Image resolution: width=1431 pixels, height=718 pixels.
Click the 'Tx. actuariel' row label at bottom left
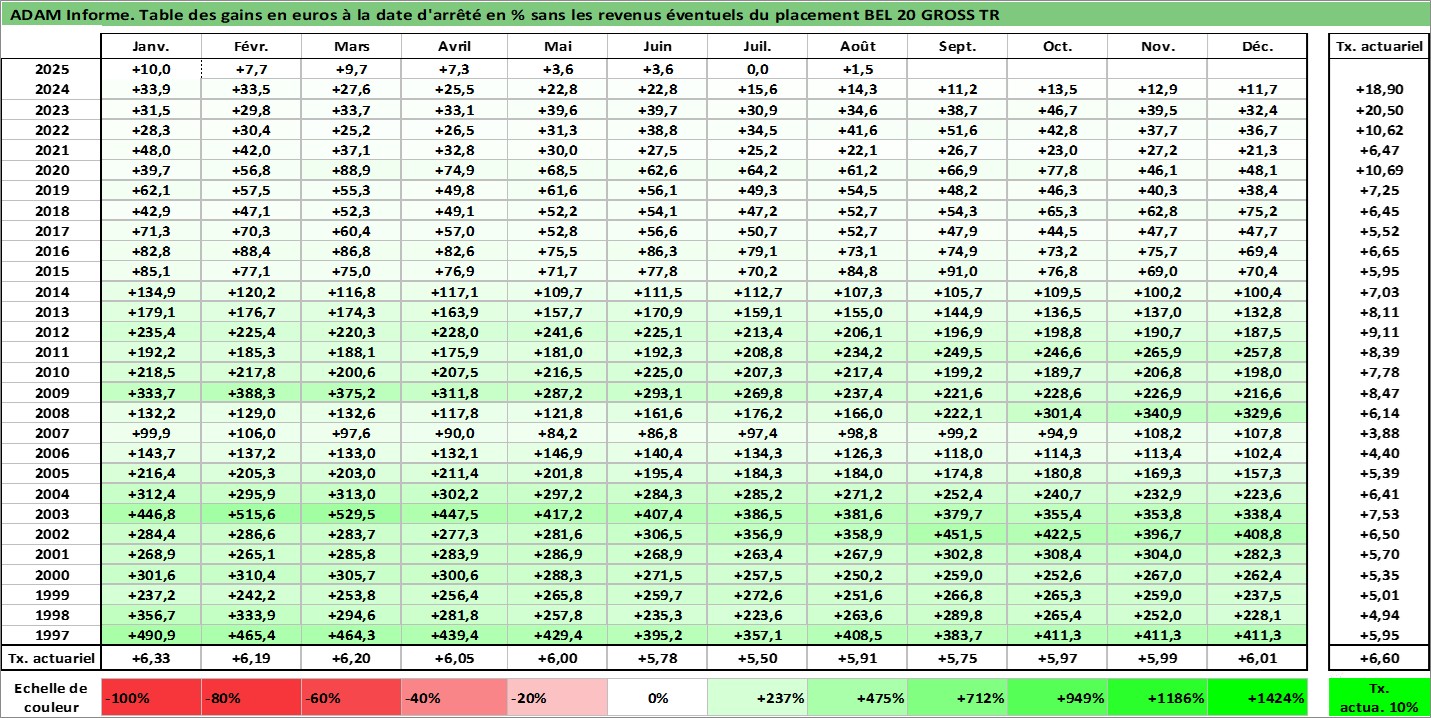[51, 658]
